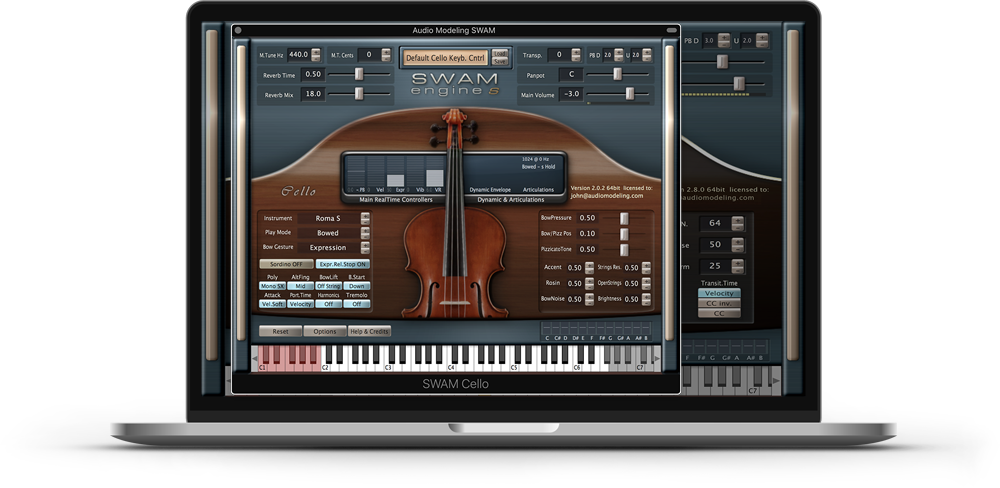Click the Reverb Time slider handle
Viewport: 1000px width, 488px height.
tap(359, 74)
